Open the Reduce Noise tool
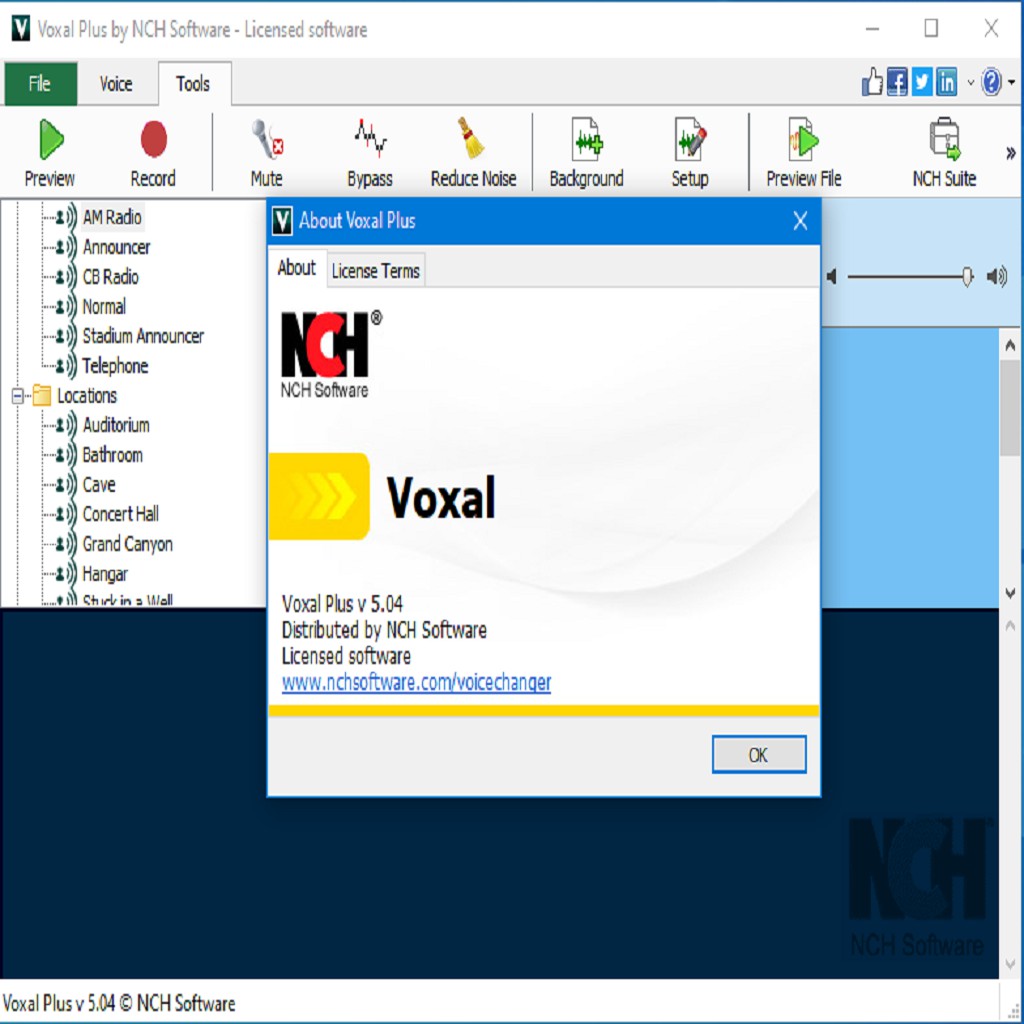1024x1024 pixels. coord(471,150)
